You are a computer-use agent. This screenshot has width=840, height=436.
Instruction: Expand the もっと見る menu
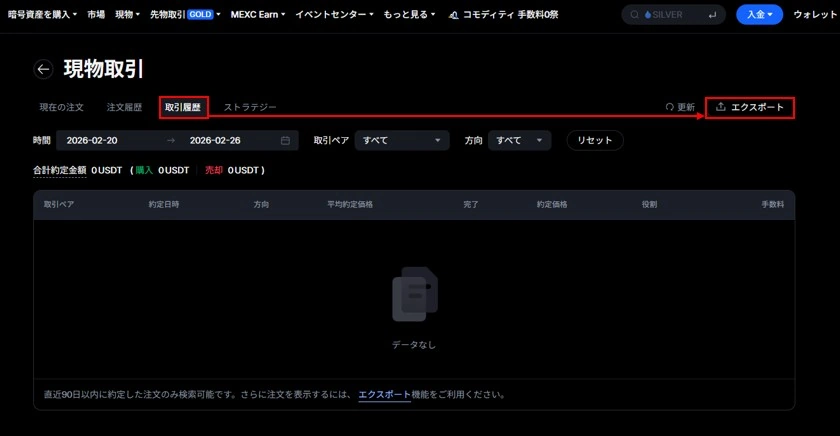[x=409, y=14]
